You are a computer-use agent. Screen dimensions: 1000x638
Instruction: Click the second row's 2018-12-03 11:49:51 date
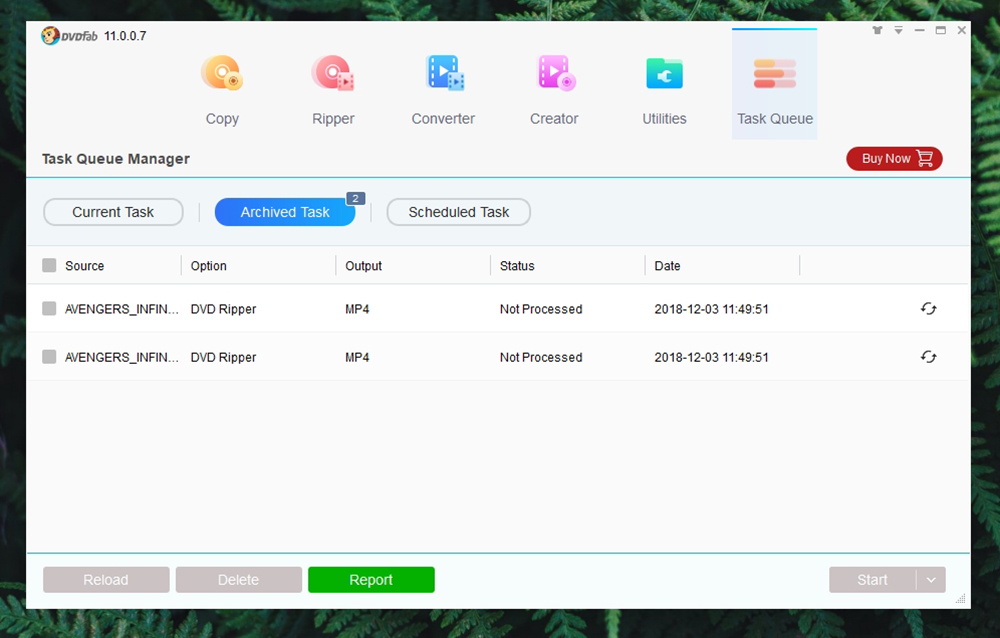pyautogui.click(x=711, y=357)
